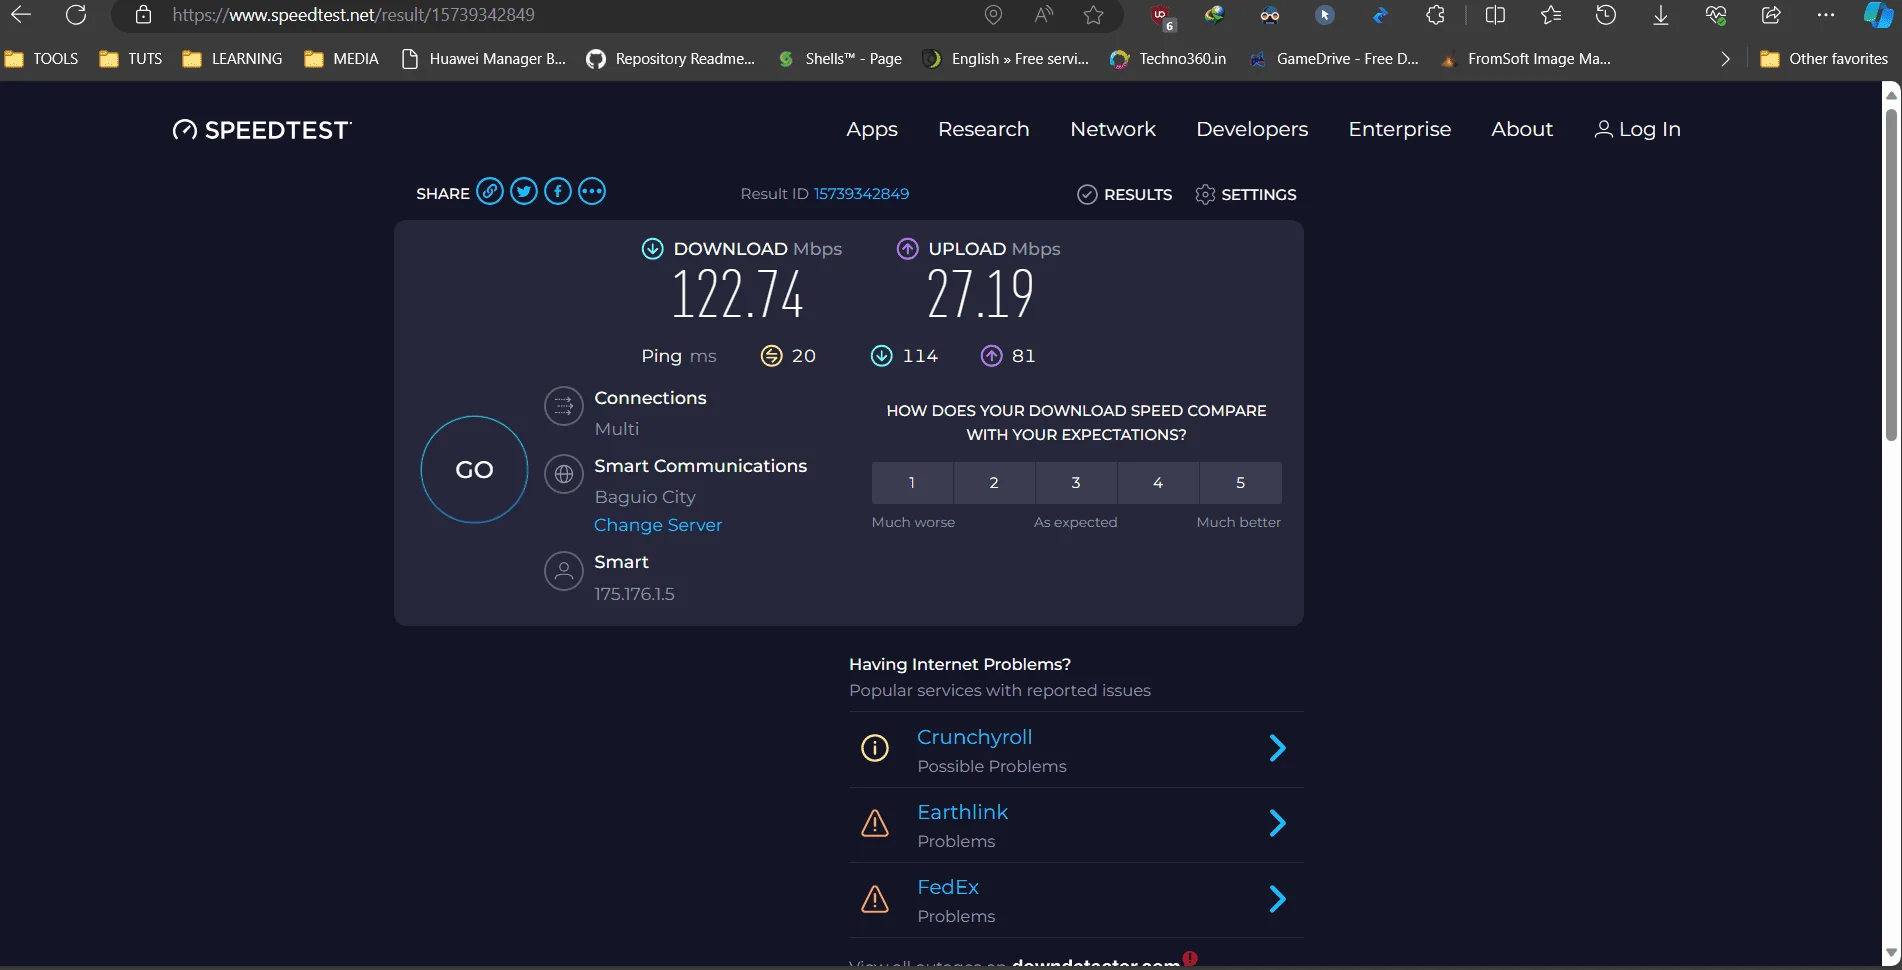Open the uBlock Origin extension
The width and height of the screenshot is (1902, 970).
click(x=1162, y=16)
